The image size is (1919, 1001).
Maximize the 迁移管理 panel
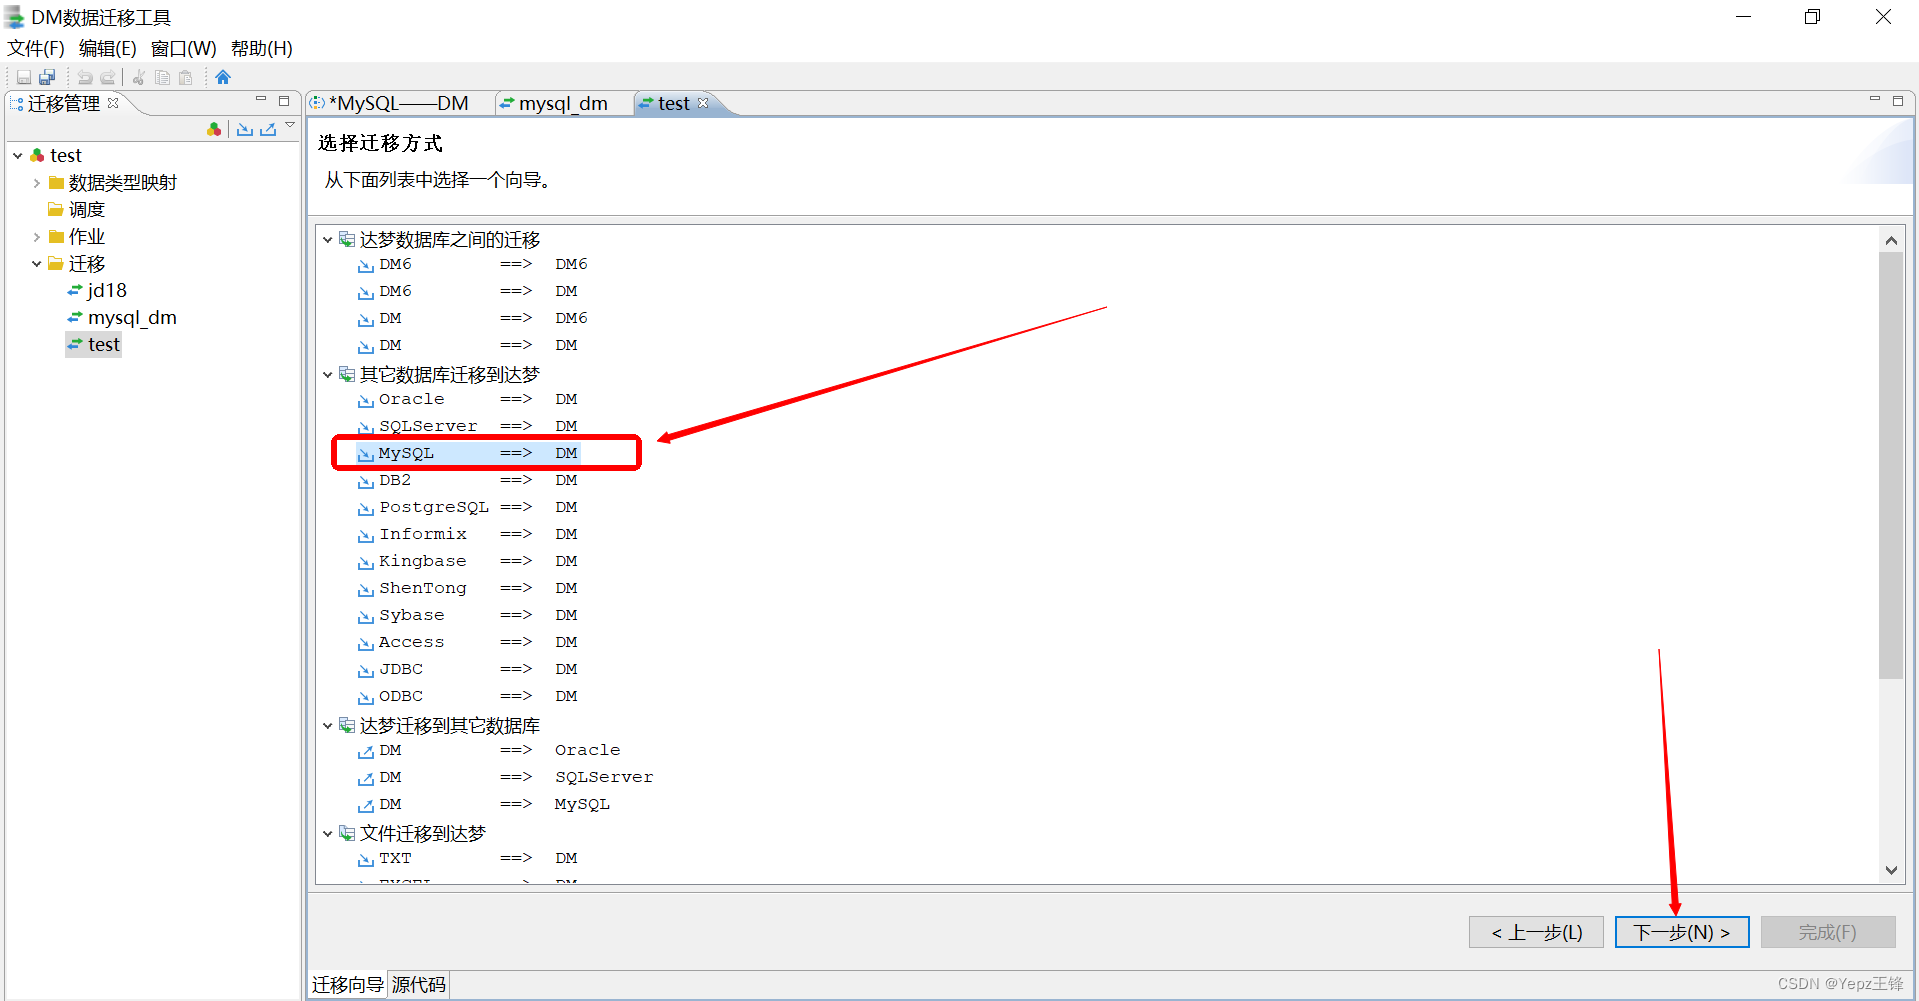pos(284,100)
